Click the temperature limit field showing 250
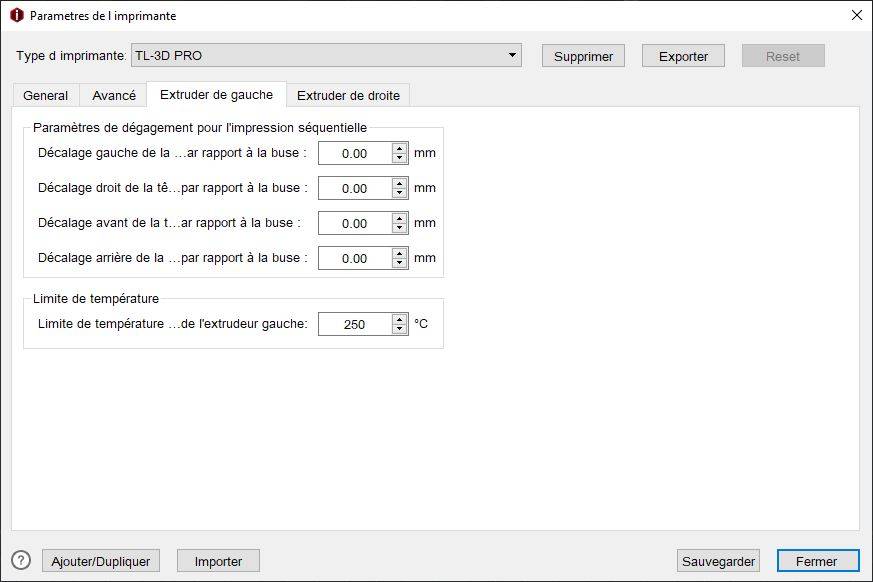Image resolution: width=873 pixels, height=582 pixels. click(355, 324)
